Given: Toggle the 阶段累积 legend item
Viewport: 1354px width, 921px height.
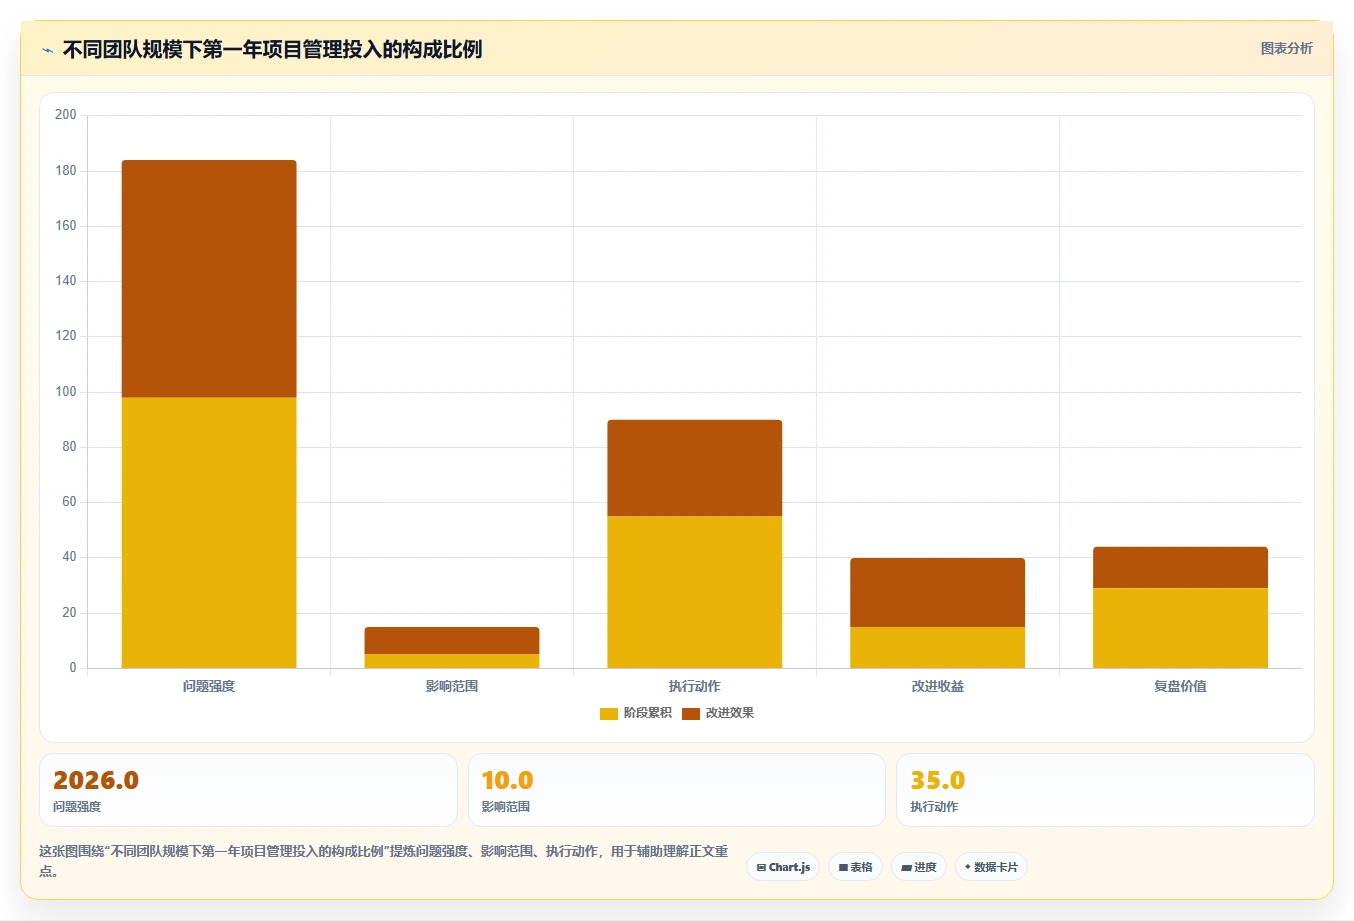Looking at the screenshot, I should coord(636,713).
